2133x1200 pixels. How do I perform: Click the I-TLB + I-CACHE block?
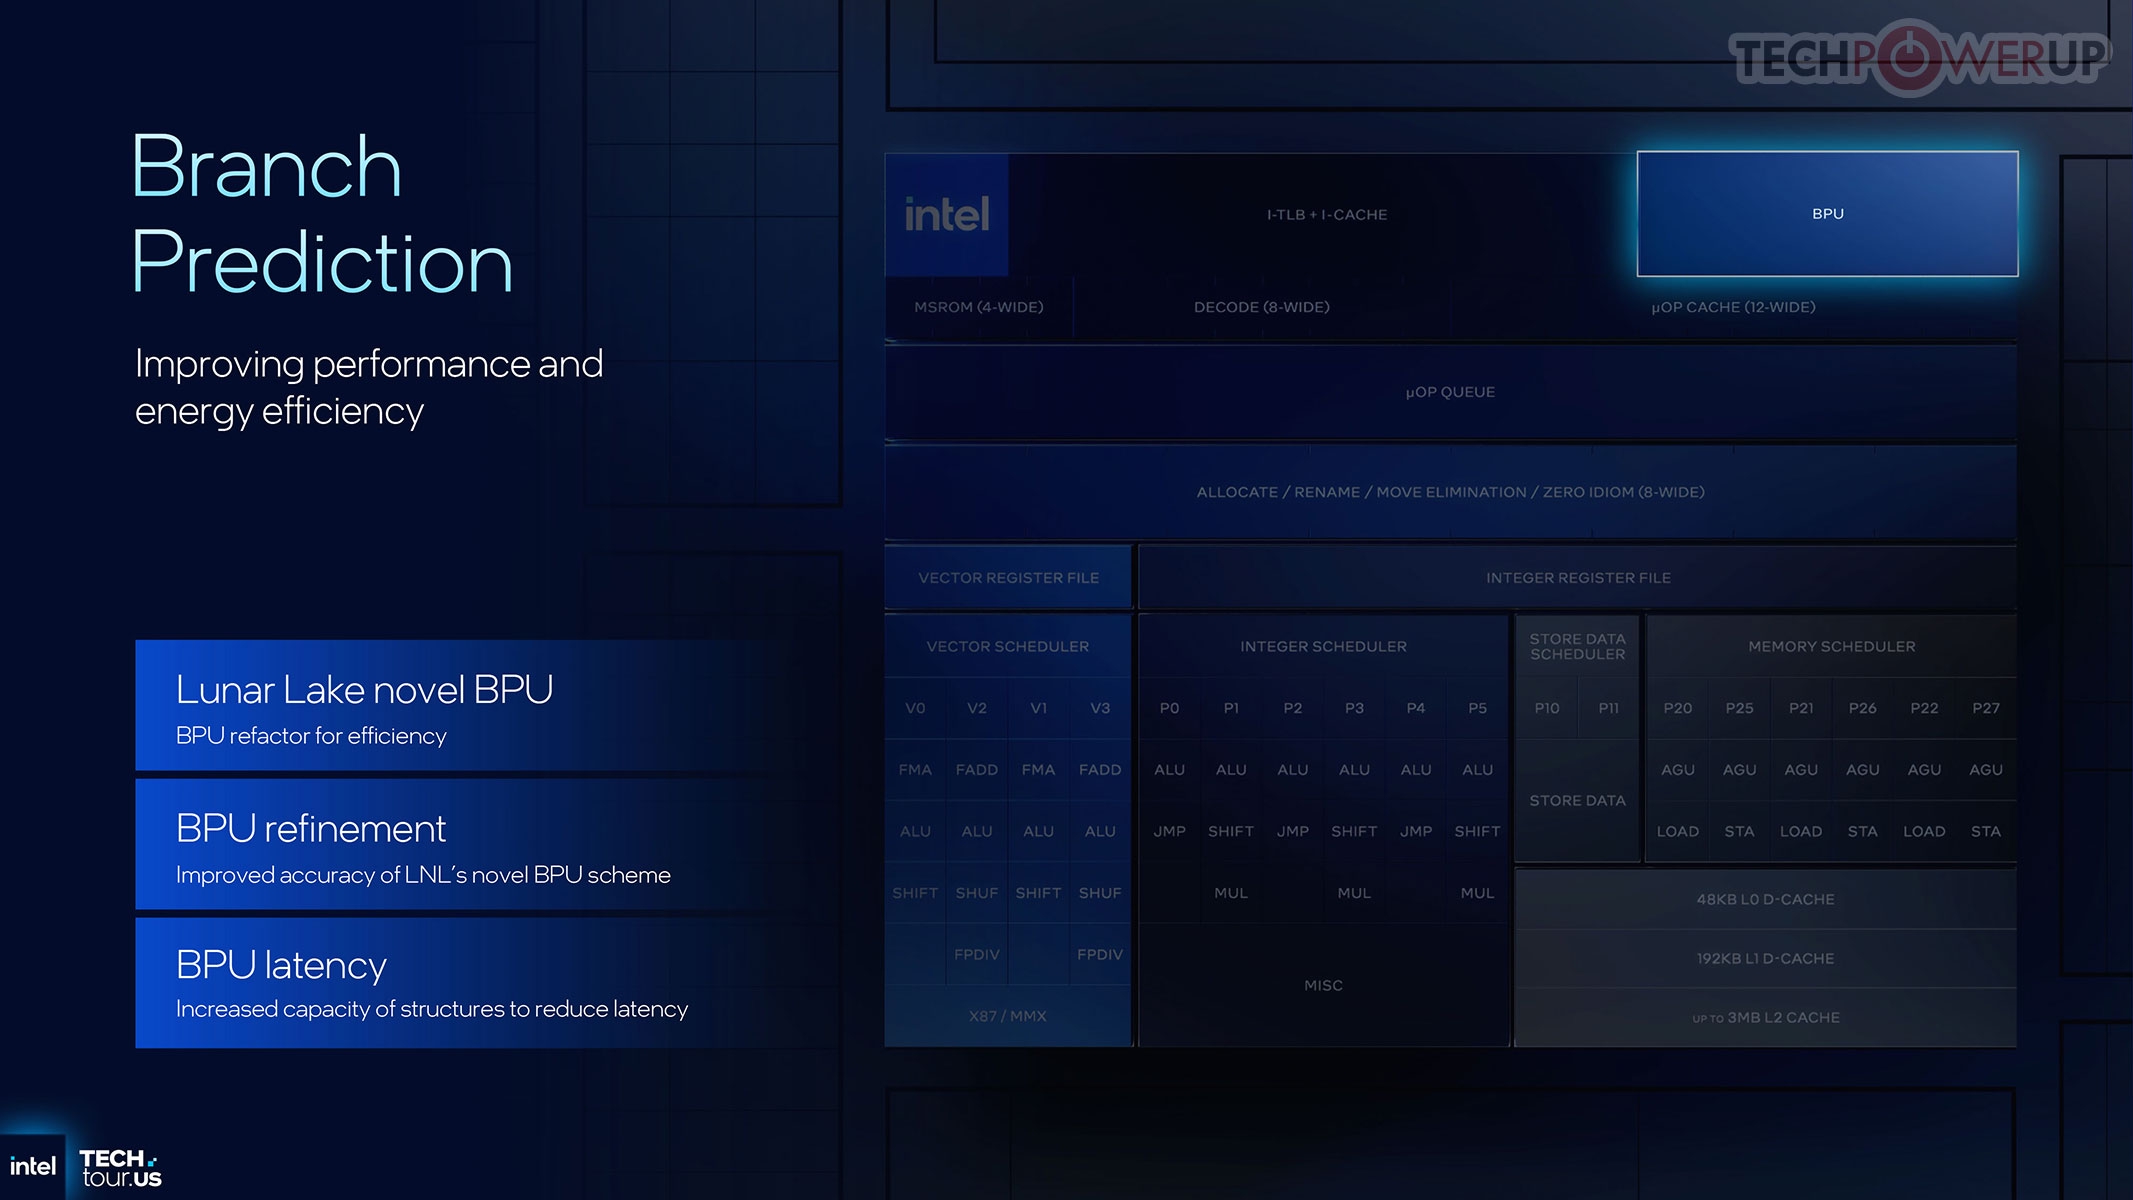(x=1326, y=215)
